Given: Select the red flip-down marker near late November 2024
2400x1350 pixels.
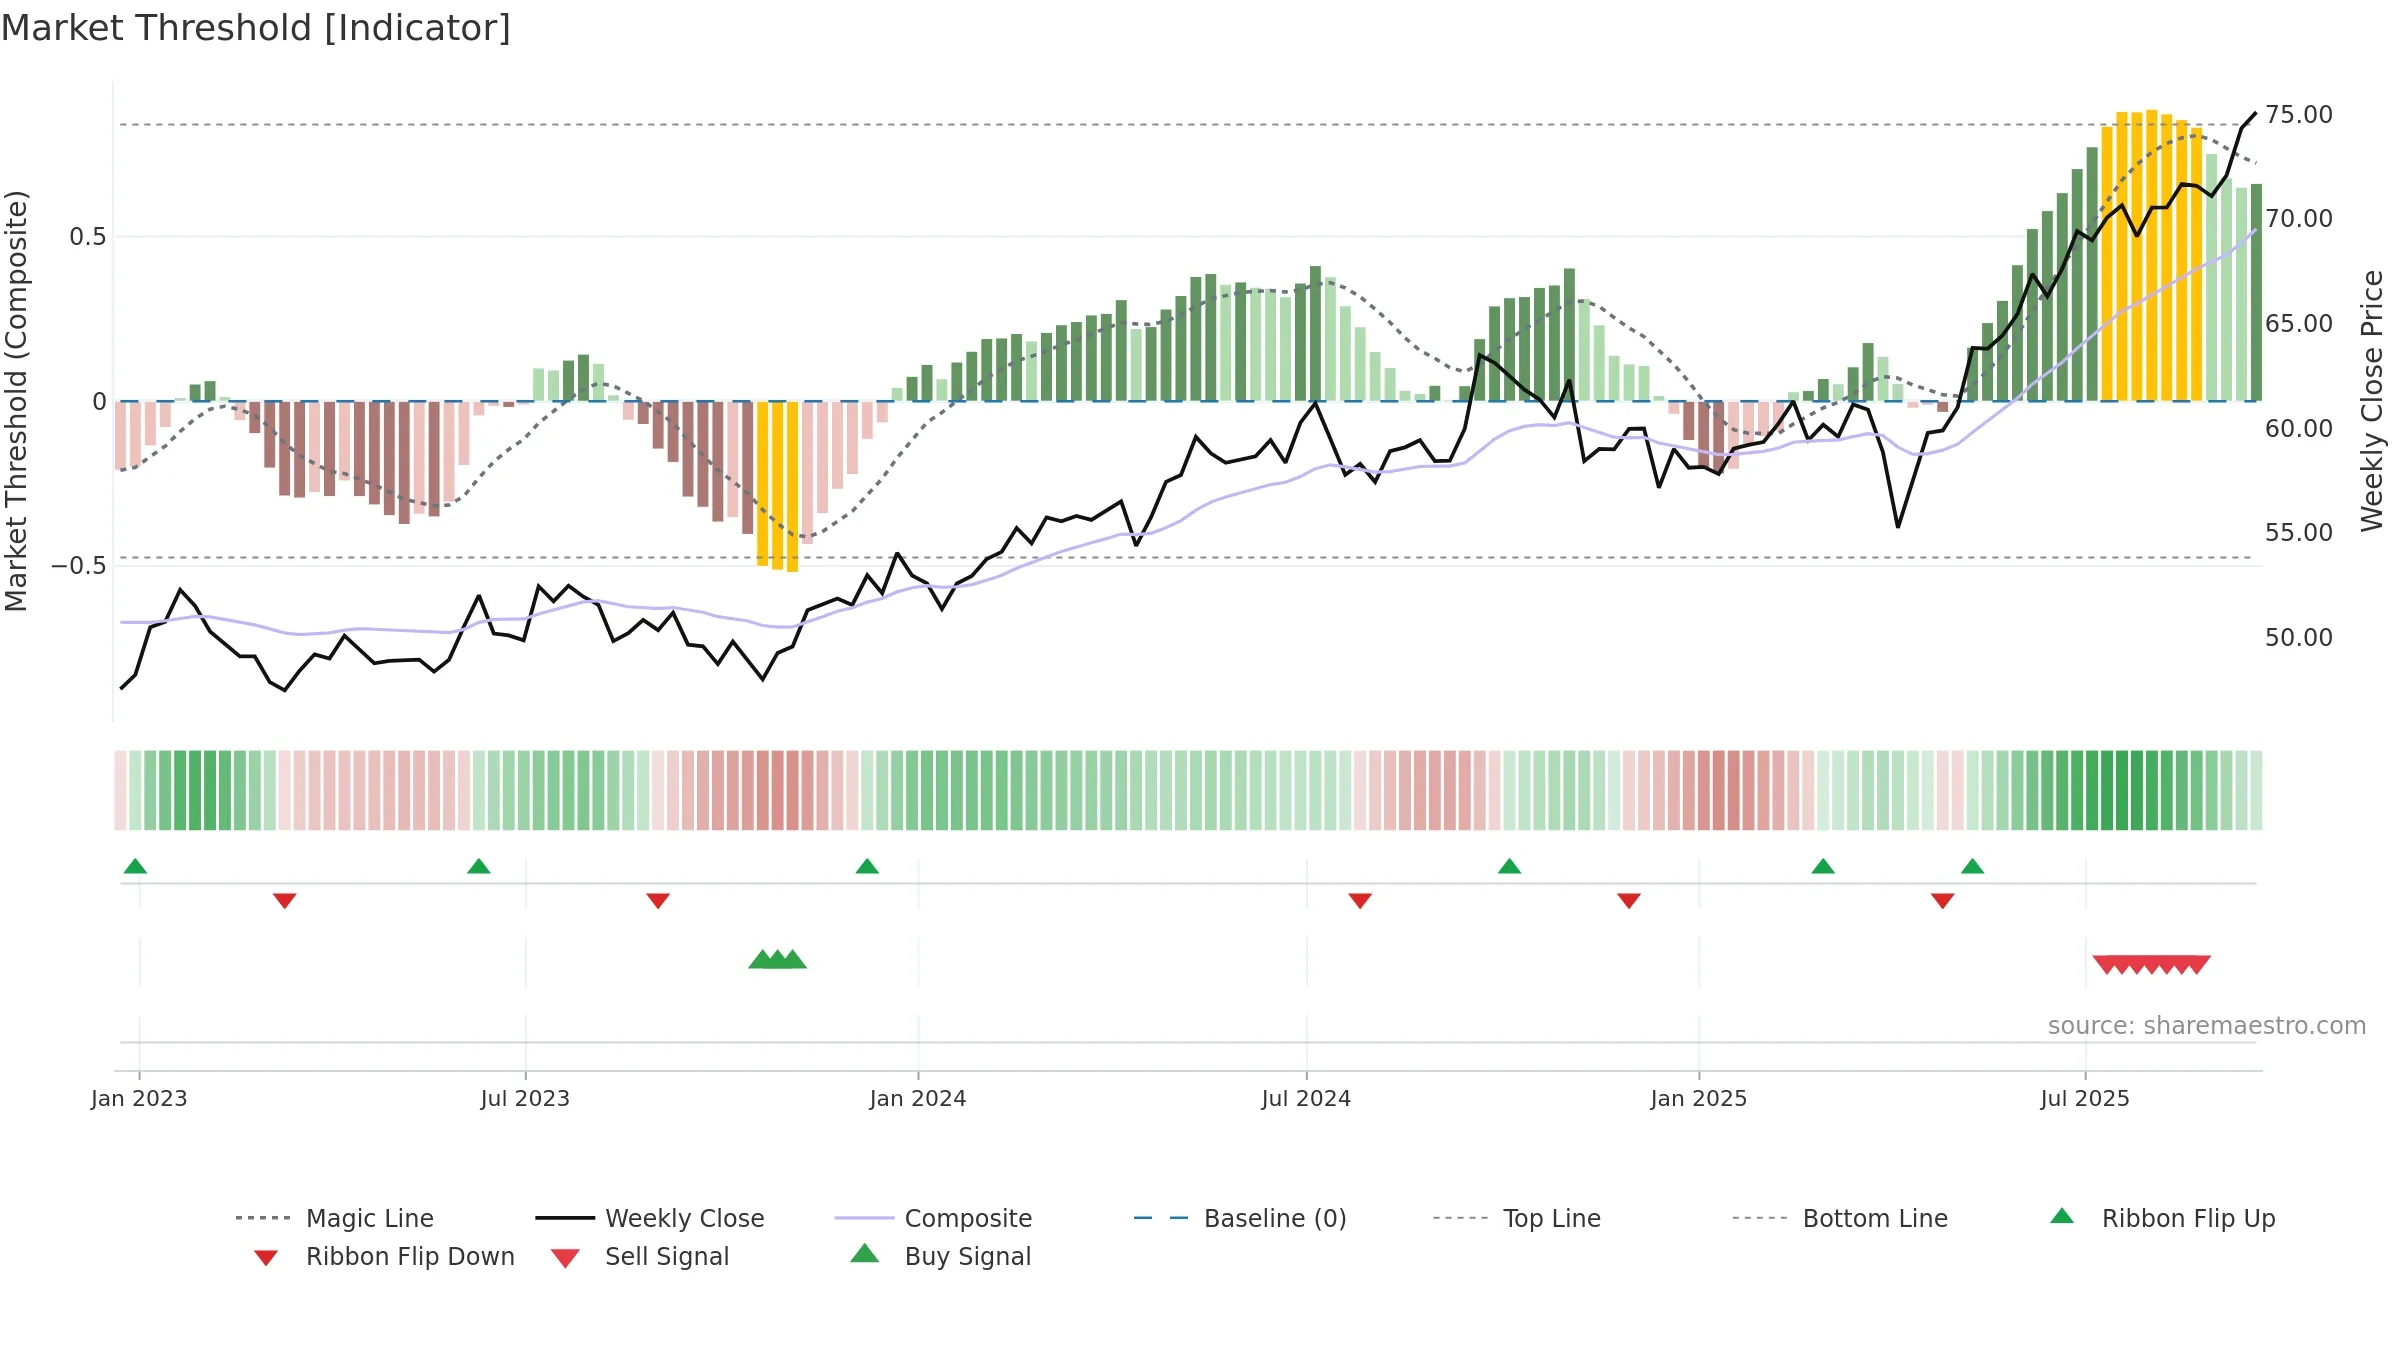Looking at the screenshot, I should pyautogui.click(x=1629, y=901).
